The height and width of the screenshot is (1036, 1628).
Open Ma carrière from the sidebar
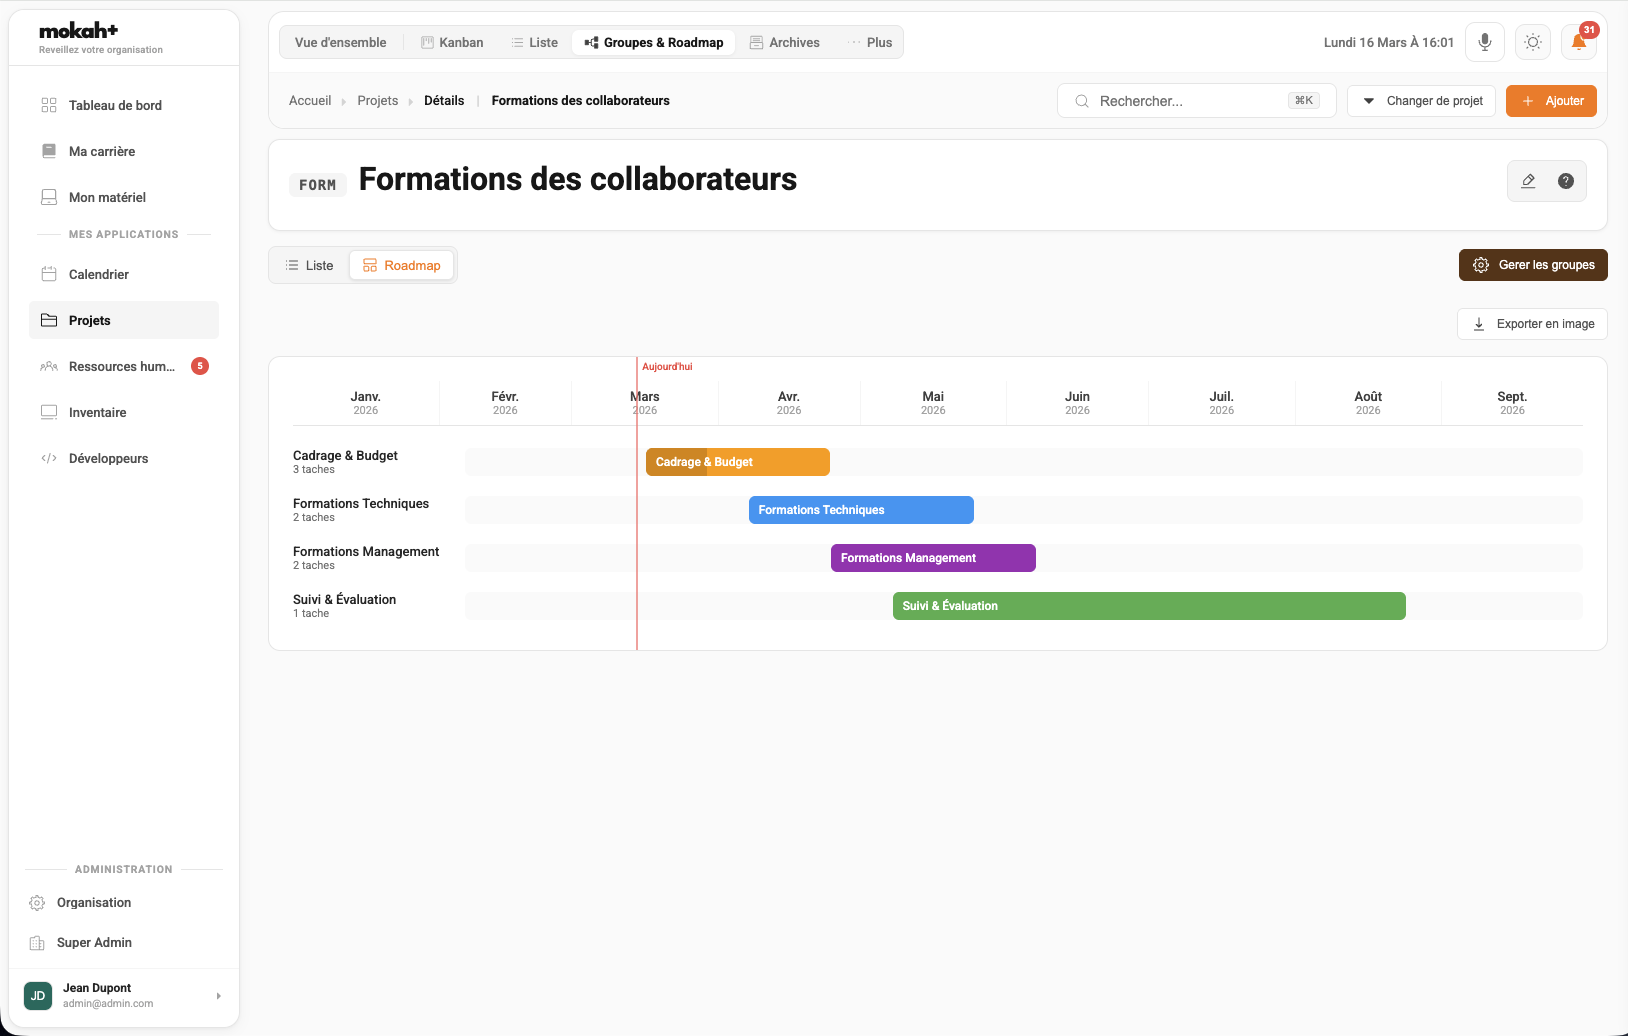click(x=101, y=151)
